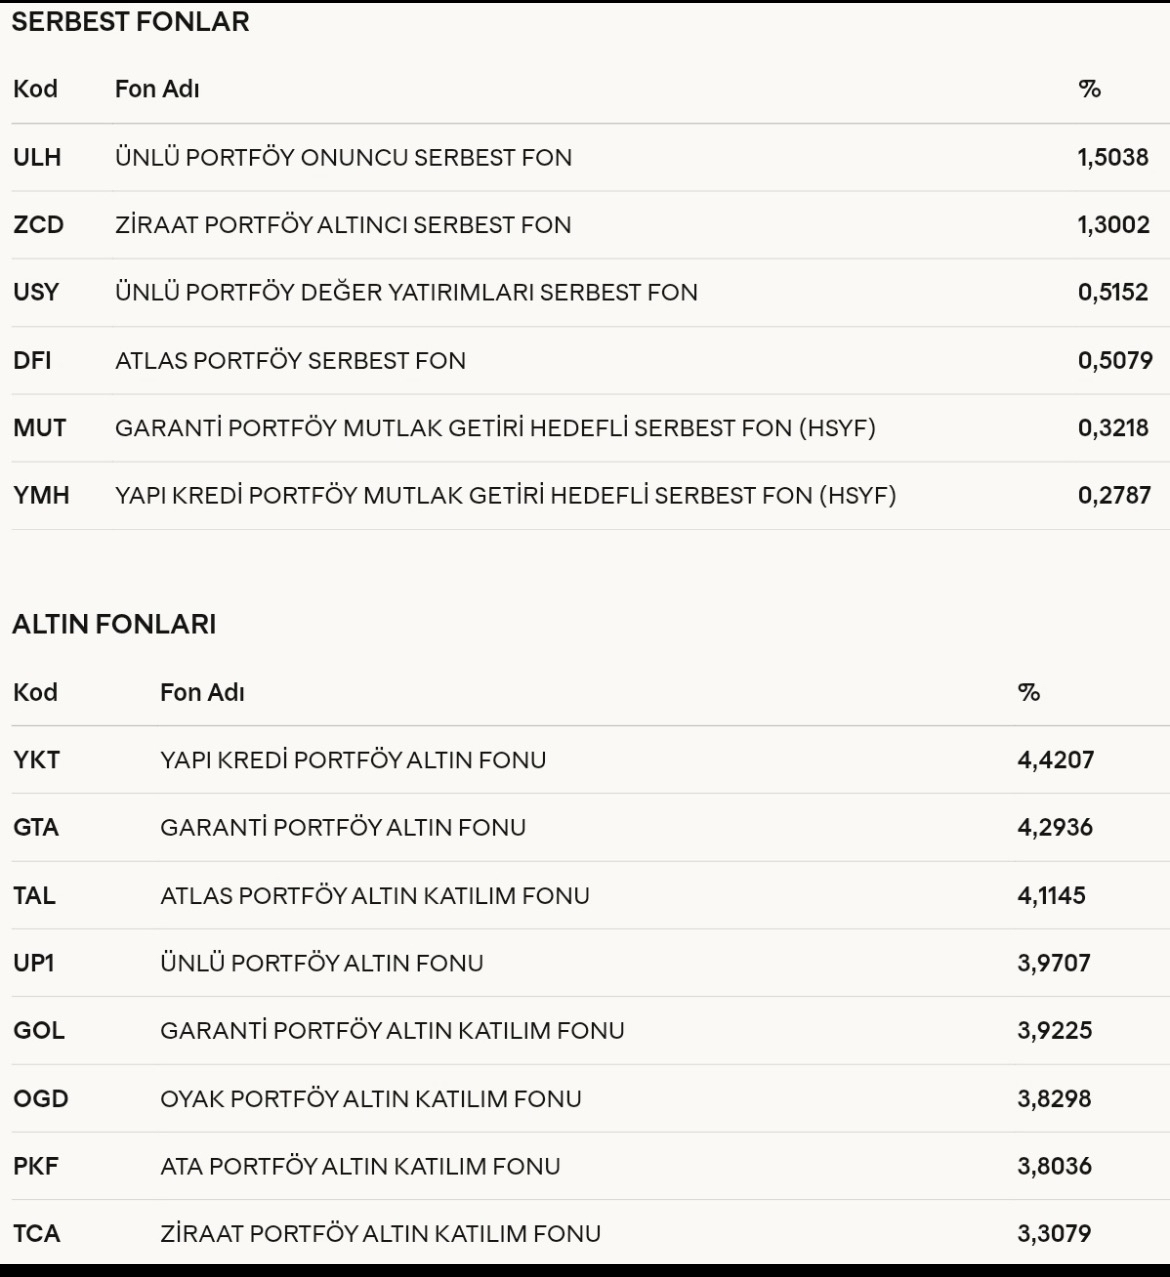Image resolution: width=1170 pixels, height=1277 pixels.
Task: Click Fon Adı header in Altın Fonları
Action: (202, 692)
